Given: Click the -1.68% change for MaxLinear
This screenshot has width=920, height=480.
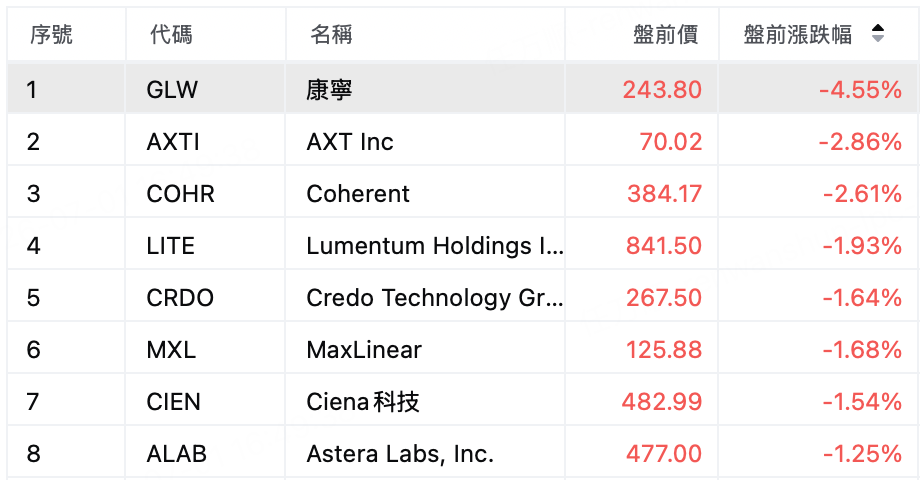Looking at the screenshot, I should click(862, 350).
